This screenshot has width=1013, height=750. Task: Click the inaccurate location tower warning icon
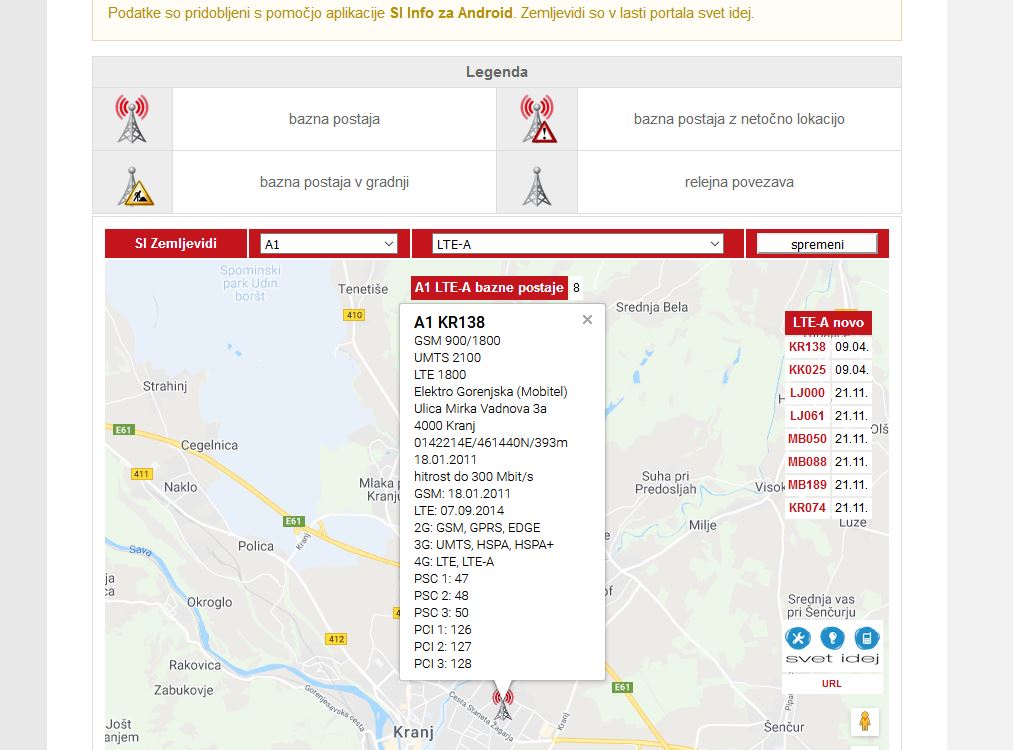[x=538, y=119]
